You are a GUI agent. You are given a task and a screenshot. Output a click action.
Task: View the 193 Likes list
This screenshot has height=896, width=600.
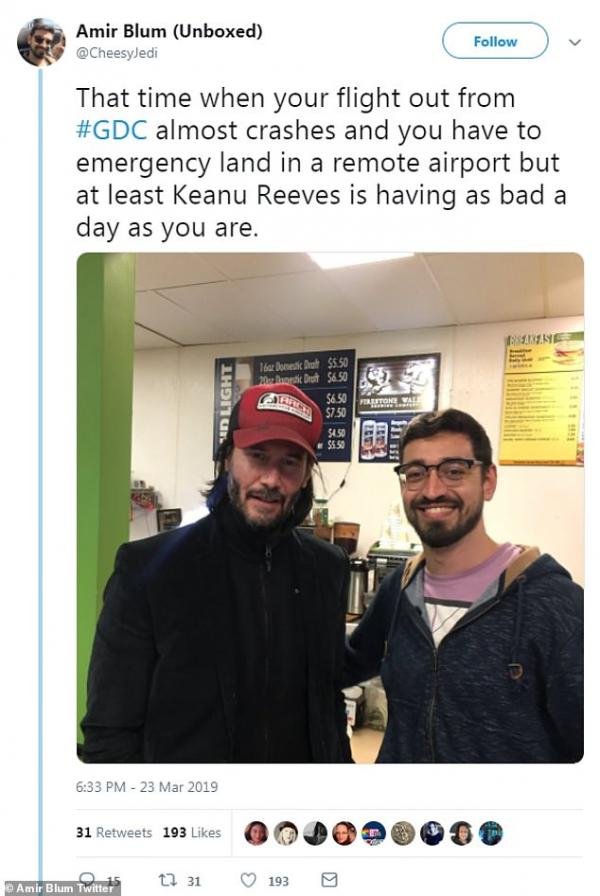pyautogui.click(x=191, y=833)
